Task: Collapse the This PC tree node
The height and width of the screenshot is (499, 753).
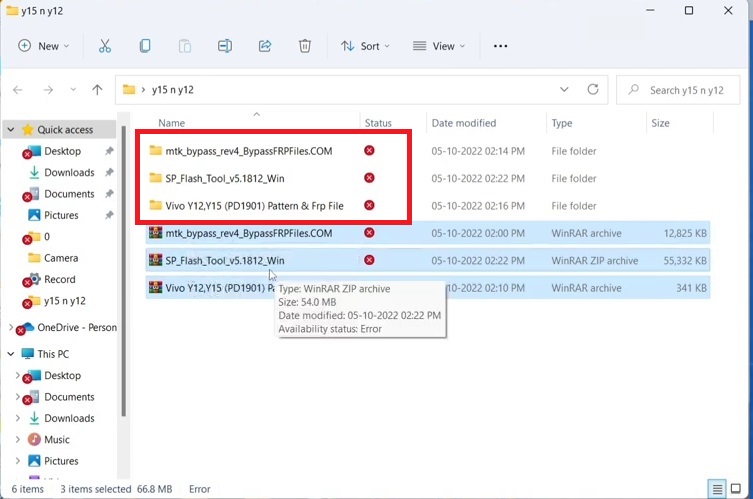Action: 11,354
